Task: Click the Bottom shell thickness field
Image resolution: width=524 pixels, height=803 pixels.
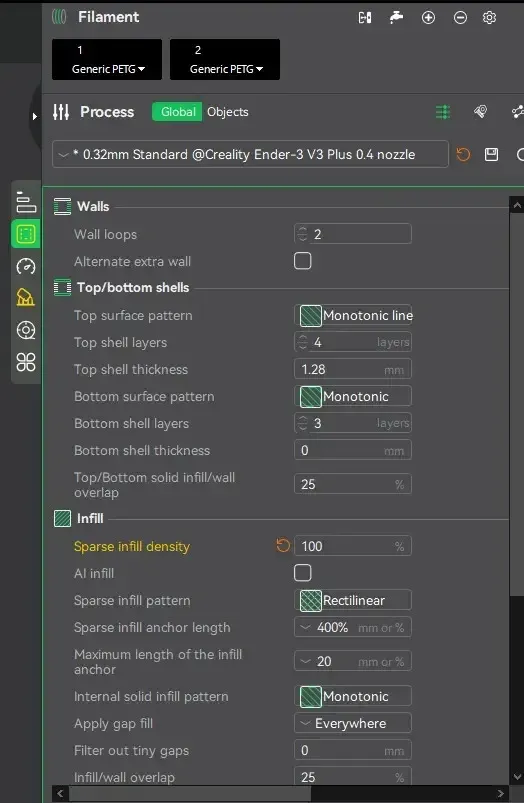Action: click(353, 450)
